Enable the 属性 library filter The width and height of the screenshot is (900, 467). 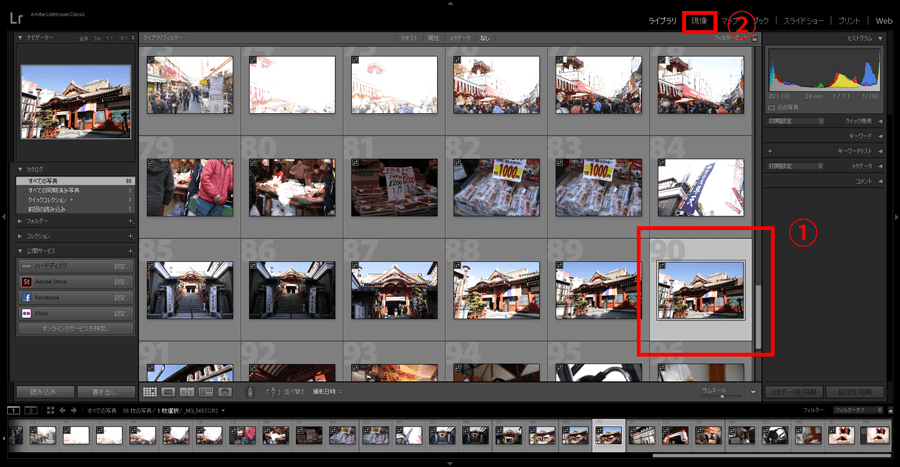433,38
